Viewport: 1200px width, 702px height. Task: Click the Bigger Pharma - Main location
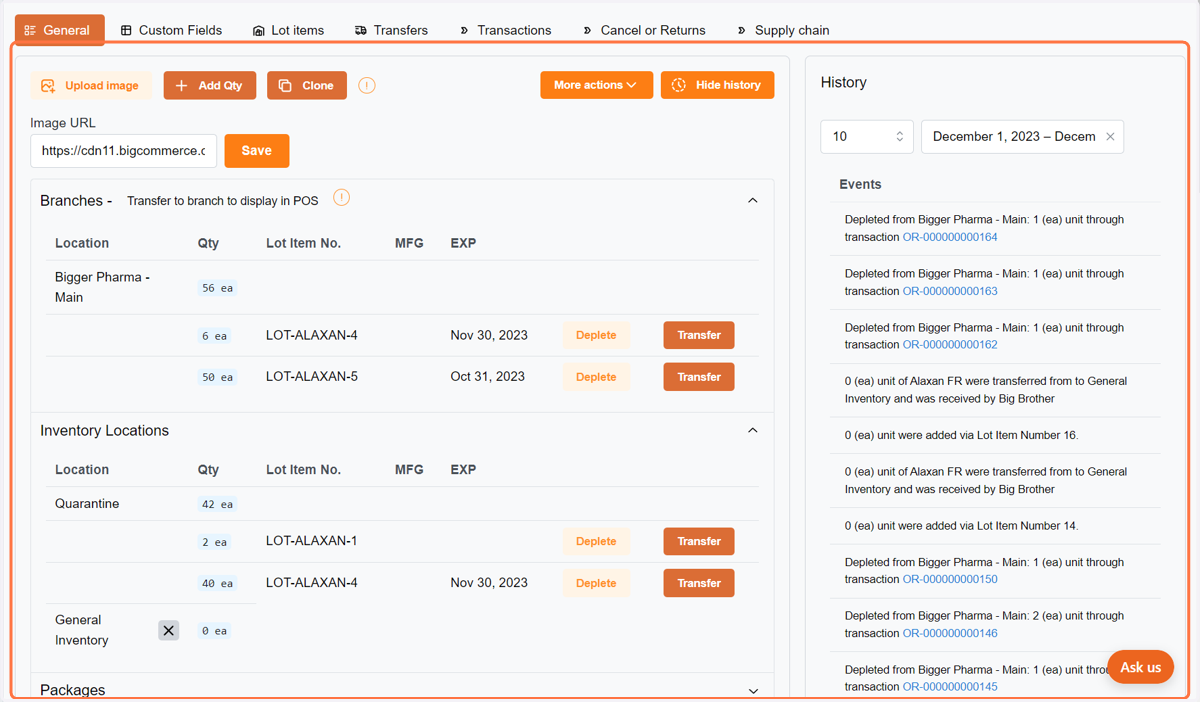(x=102, y=287)
